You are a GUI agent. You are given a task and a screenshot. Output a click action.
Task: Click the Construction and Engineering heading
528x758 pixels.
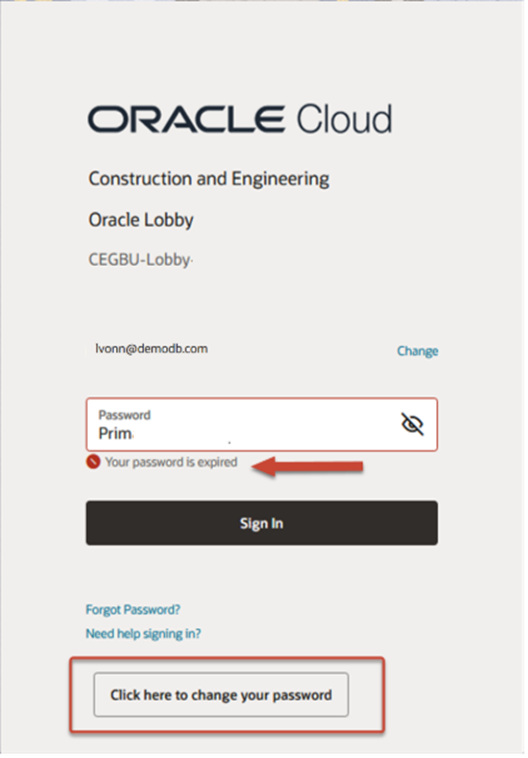209,179
